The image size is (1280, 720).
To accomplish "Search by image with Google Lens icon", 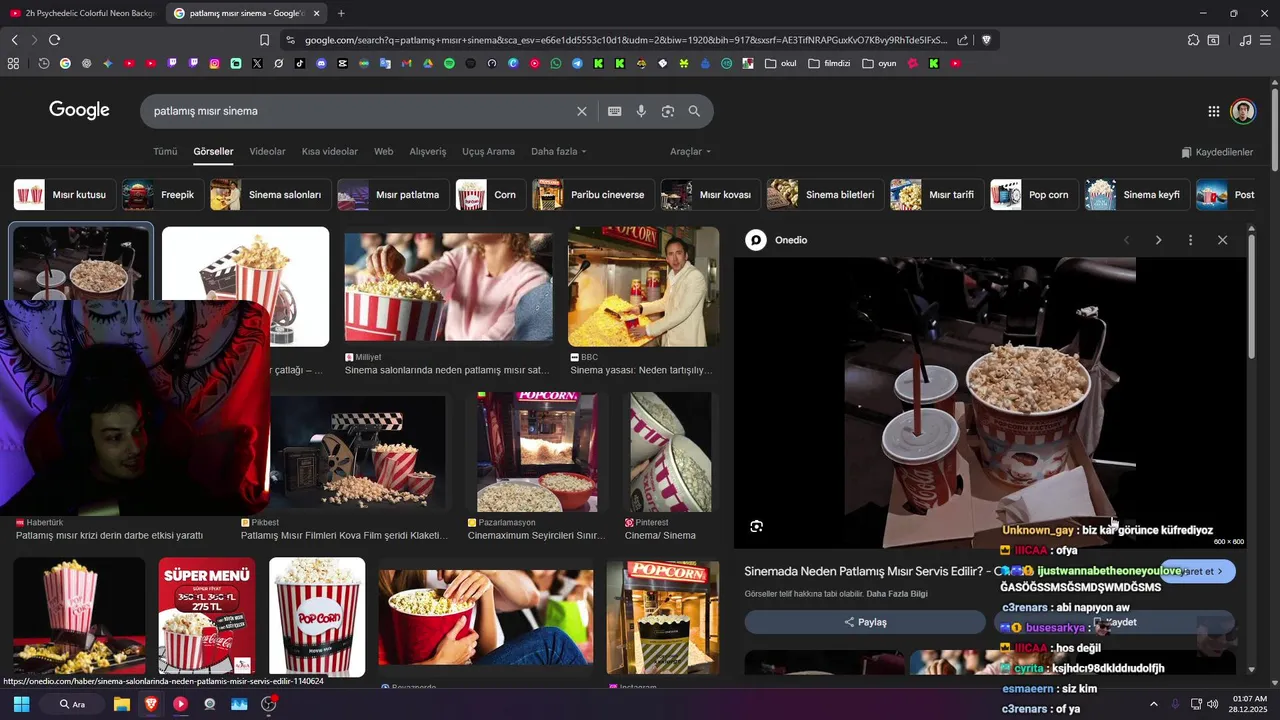I will (668, 111).
